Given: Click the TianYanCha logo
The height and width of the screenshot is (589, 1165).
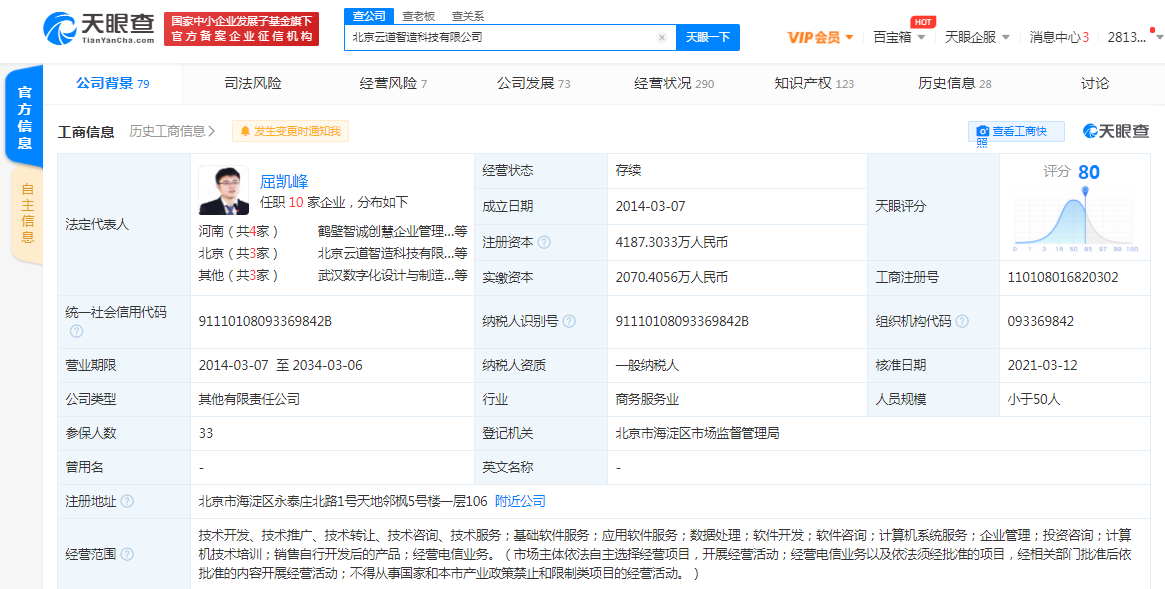Looking at the screenshot, I should pyautogui.click(x=99, y=28).
